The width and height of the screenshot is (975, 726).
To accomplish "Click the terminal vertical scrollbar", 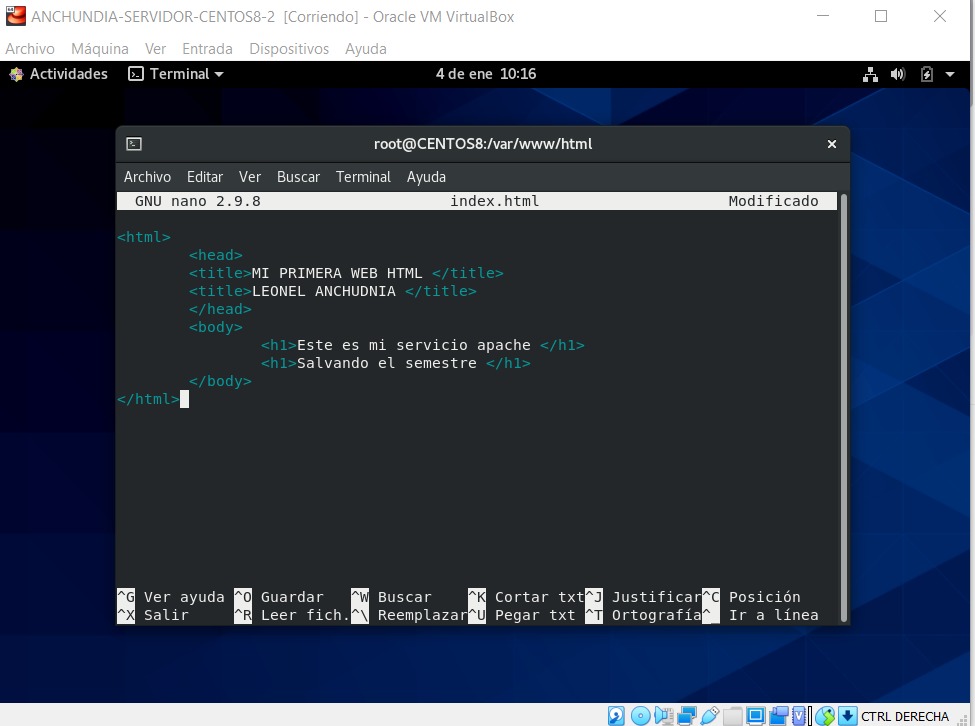I will (844, 407).
